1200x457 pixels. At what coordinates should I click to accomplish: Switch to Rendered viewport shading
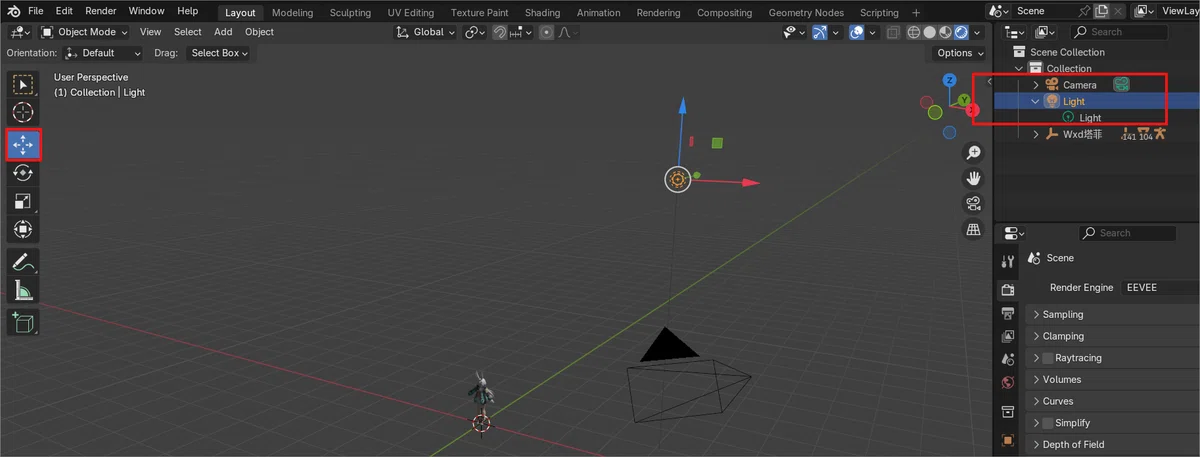tap(962, 32)
